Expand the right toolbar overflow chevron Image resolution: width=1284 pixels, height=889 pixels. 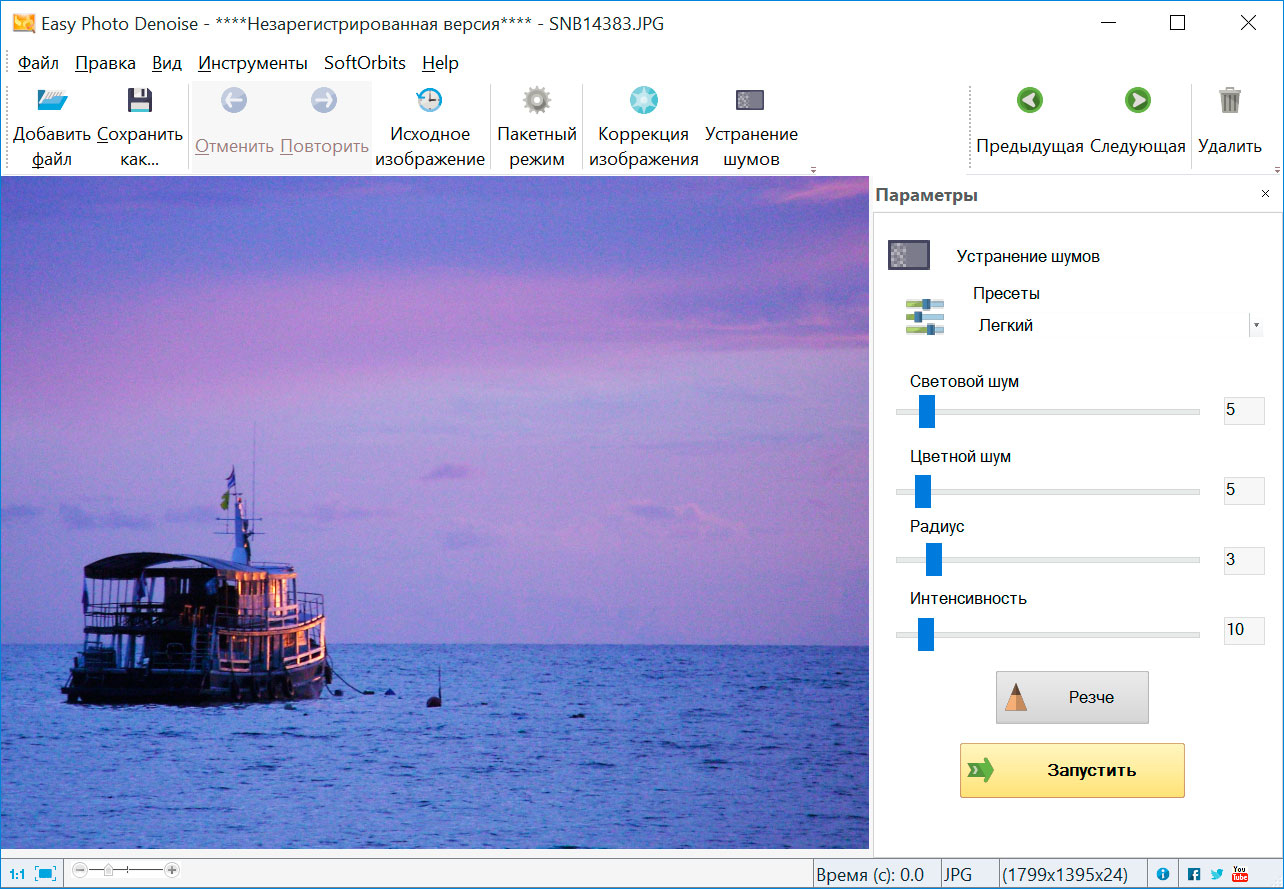[x=1275, y=168]
